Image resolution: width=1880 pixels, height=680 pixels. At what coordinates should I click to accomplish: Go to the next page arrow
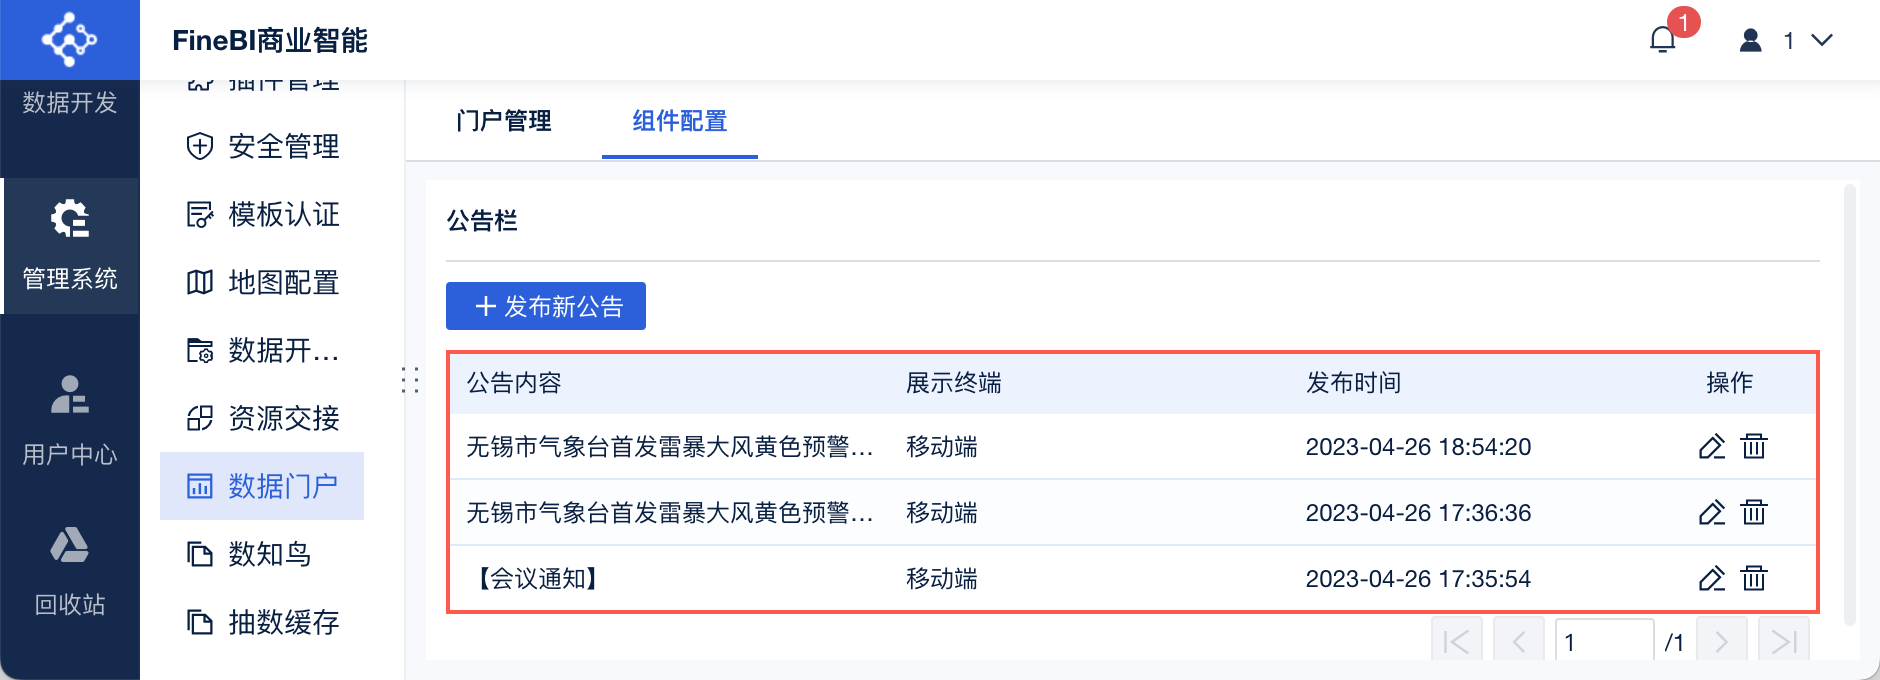(x=1721, y=642)
